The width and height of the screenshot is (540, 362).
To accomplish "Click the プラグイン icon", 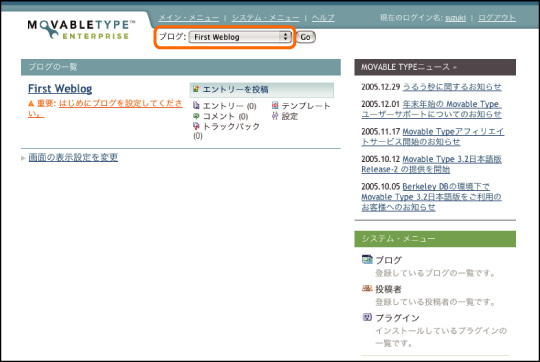I will 367,317.
